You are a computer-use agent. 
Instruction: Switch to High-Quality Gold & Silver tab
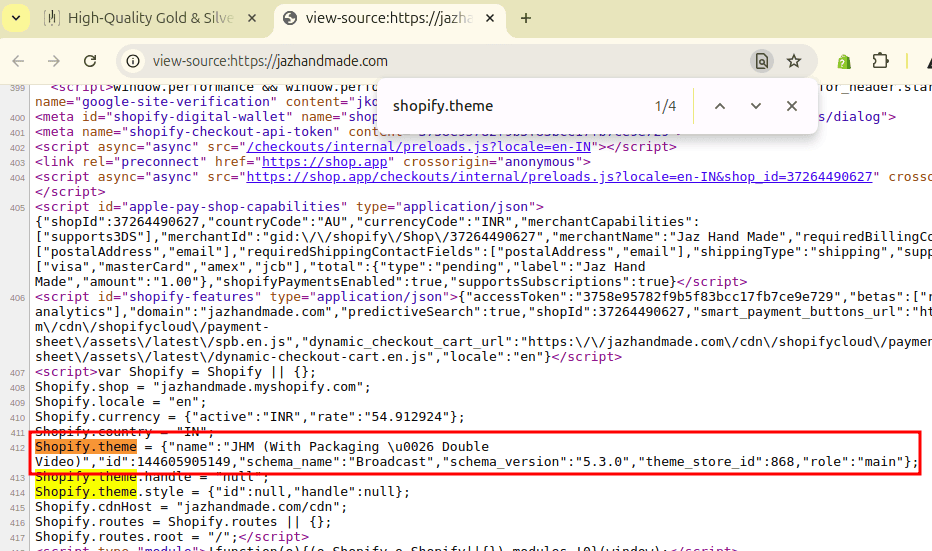pos(151,18)
